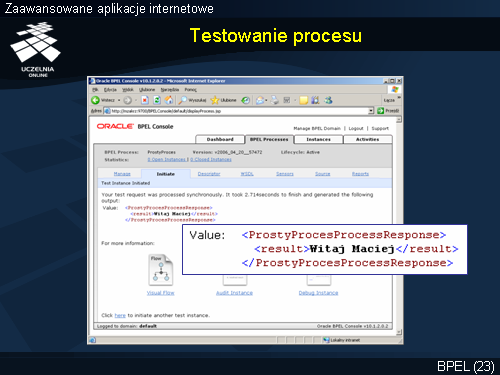Select the Sensors sub-tab
The width and height of the screenshot is (500, 375).
(285, 174)
